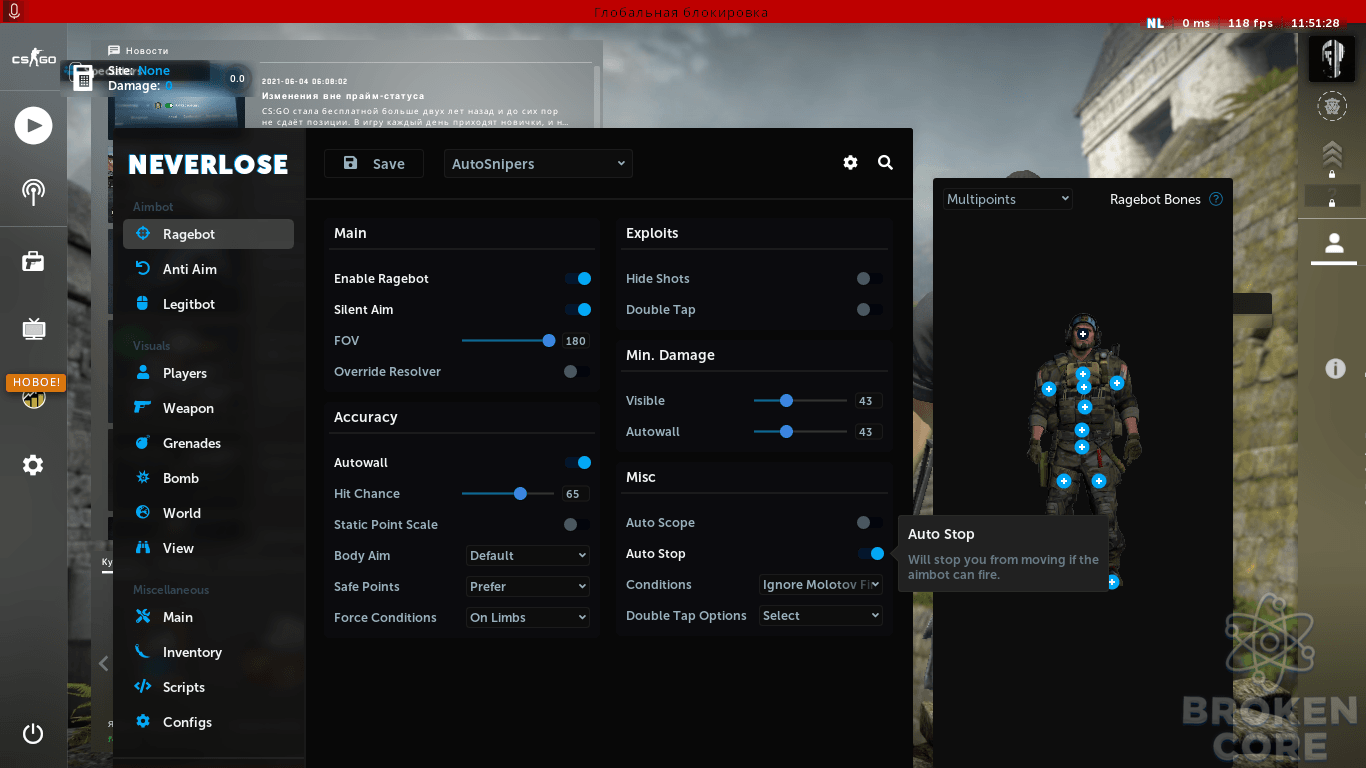Toggle the Autowall switch in Accuracy
The height and width of the screenshot is (768, 1366).
pyautogui.click(x=578, y=463)
